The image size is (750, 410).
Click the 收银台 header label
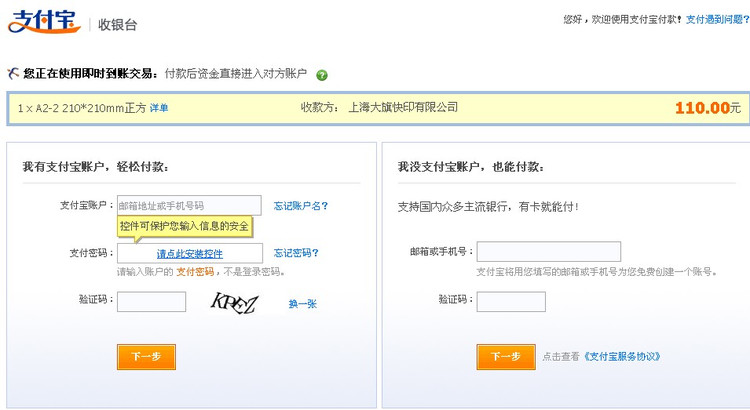pos(118,25)
